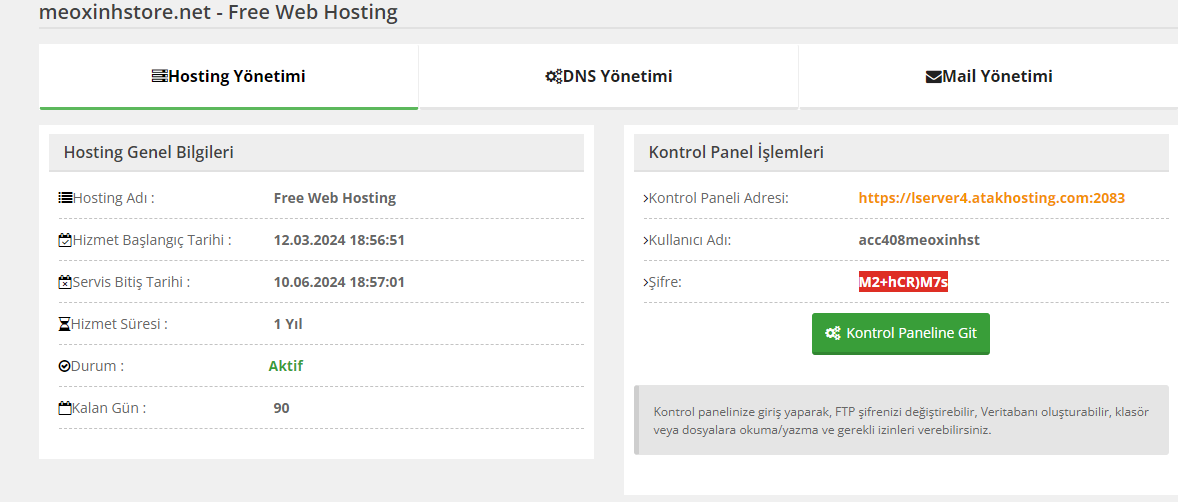
Task: Click the list icon next to Hosting Adı
Action: click(65, 198)
